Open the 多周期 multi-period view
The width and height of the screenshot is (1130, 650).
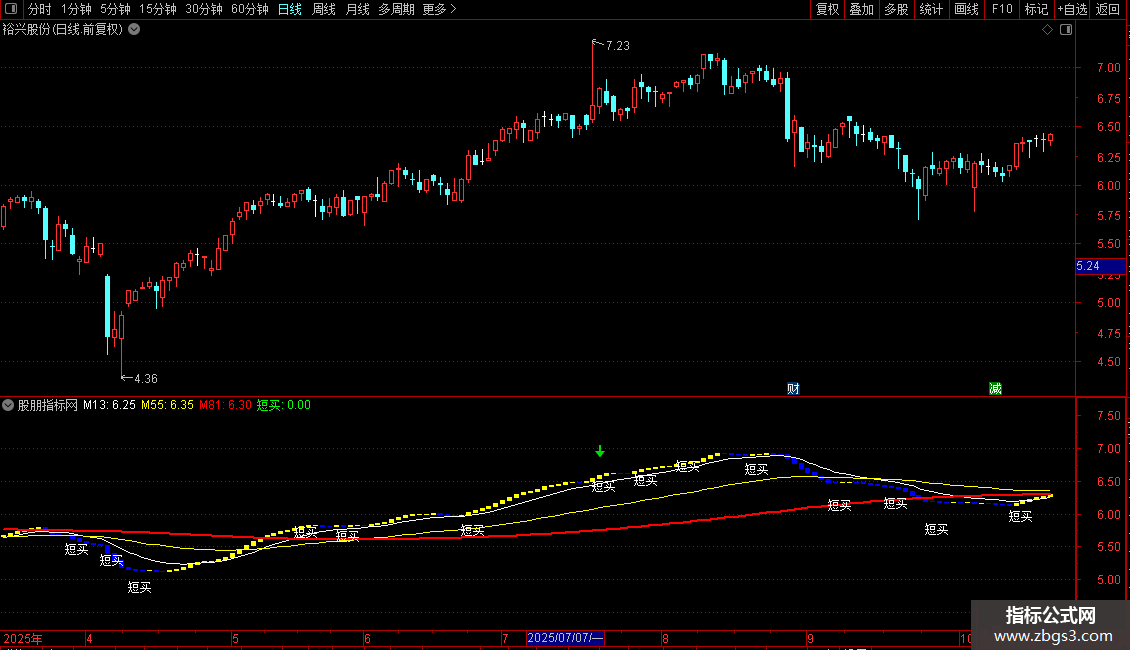(396, 9)
